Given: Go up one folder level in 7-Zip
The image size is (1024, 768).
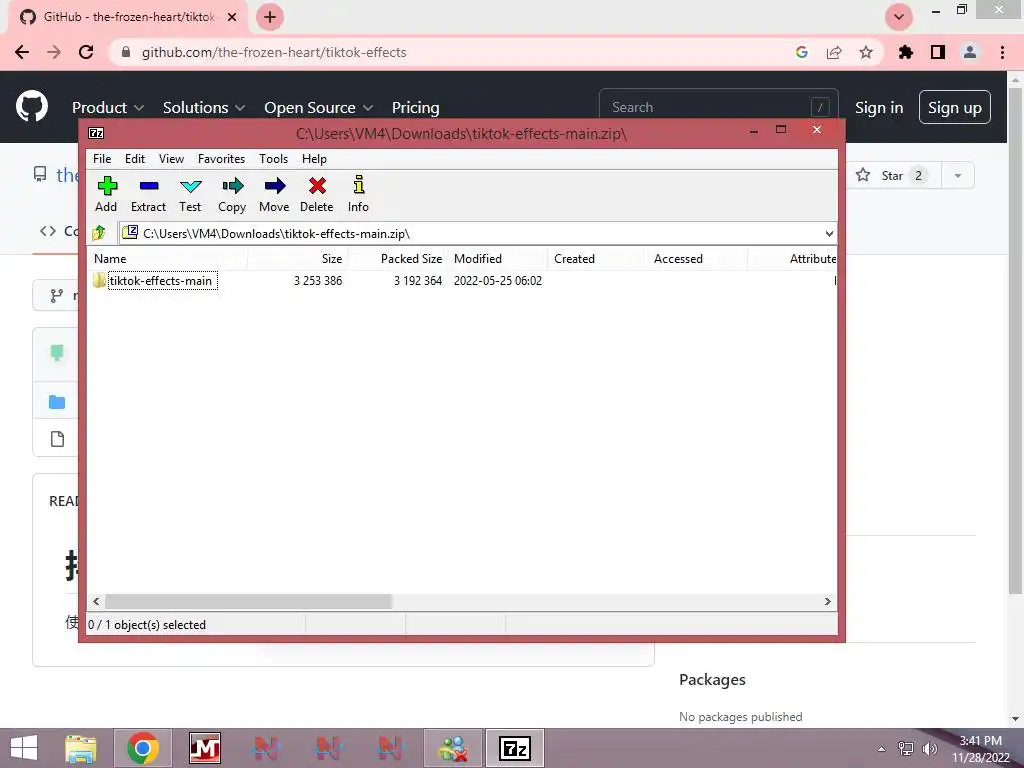Looking at the screenshot, I should tap(99, 232).
